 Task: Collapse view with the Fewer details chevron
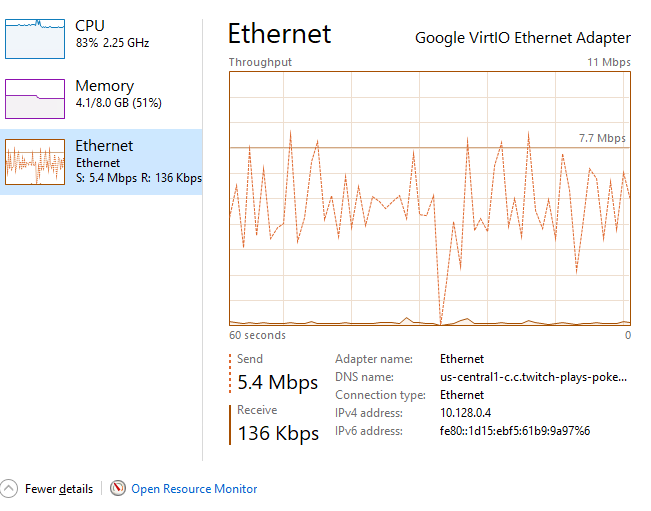point(9,489)
